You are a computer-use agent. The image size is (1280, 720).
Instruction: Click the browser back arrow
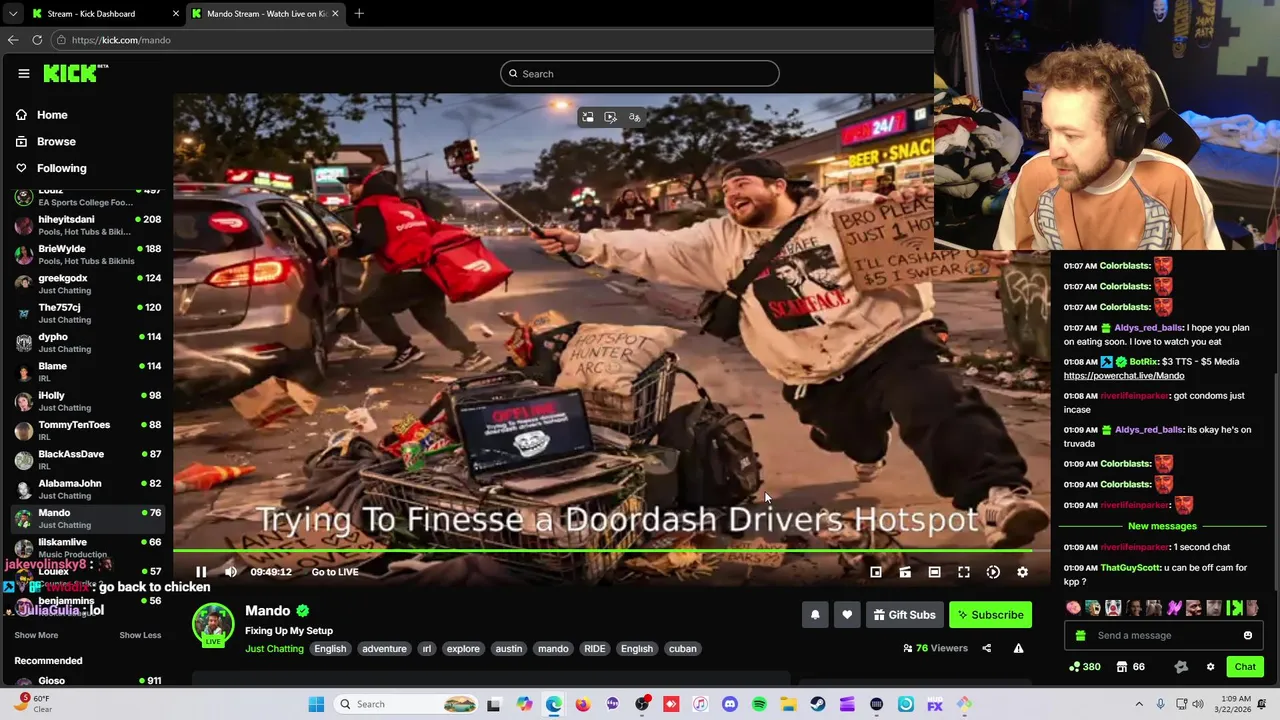click(x=12, y=40)
